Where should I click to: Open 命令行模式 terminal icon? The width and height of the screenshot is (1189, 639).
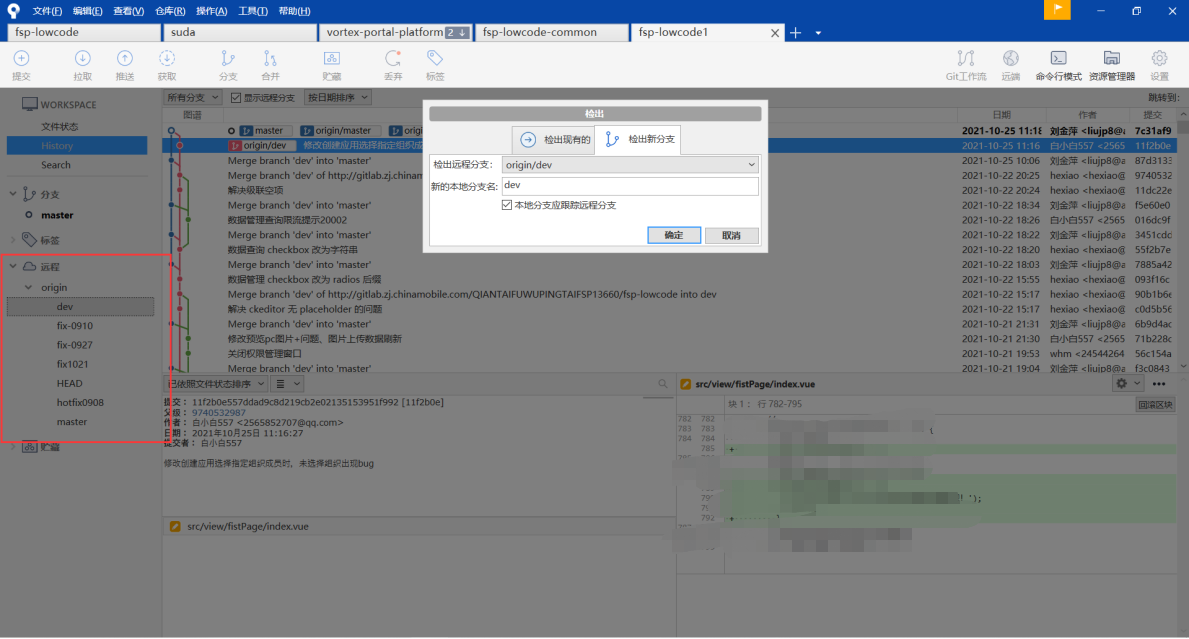pyautogui.click(x=1059, y=58)
